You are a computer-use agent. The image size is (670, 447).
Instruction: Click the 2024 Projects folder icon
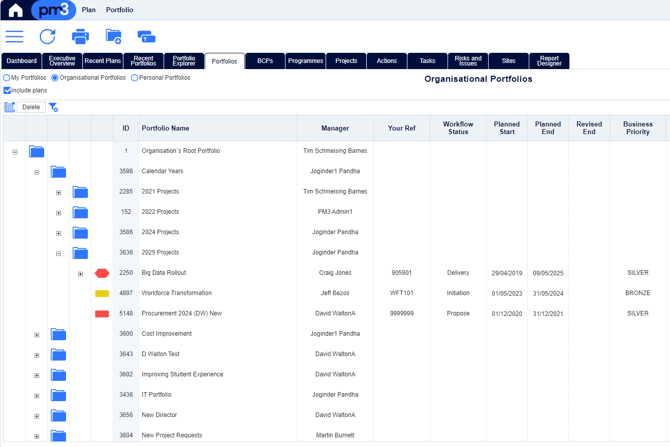point(80,233)
